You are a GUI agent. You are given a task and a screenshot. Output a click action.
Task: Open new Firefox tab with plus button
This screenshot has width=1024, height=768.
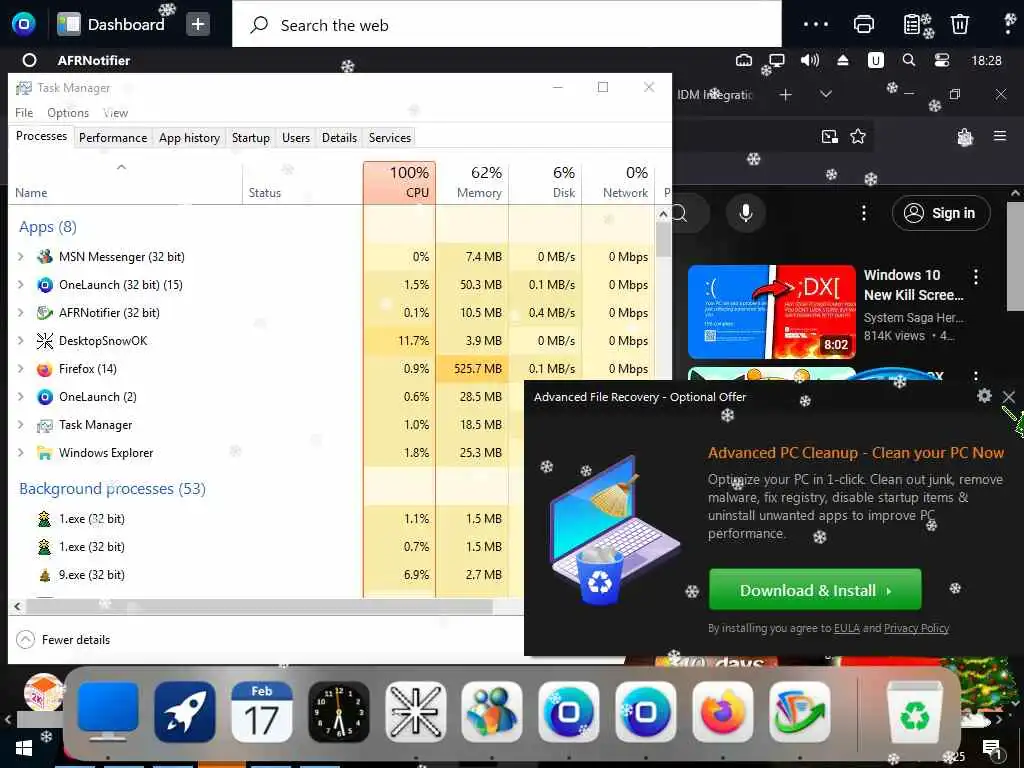(786, 95)
